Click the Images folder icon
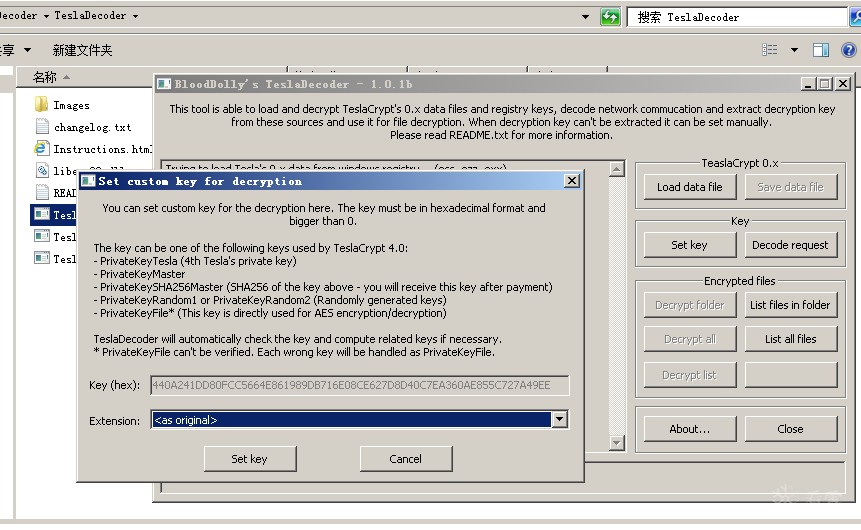This screenshot has width=861, height=530. pyautogui.click(x=41, y=104)
